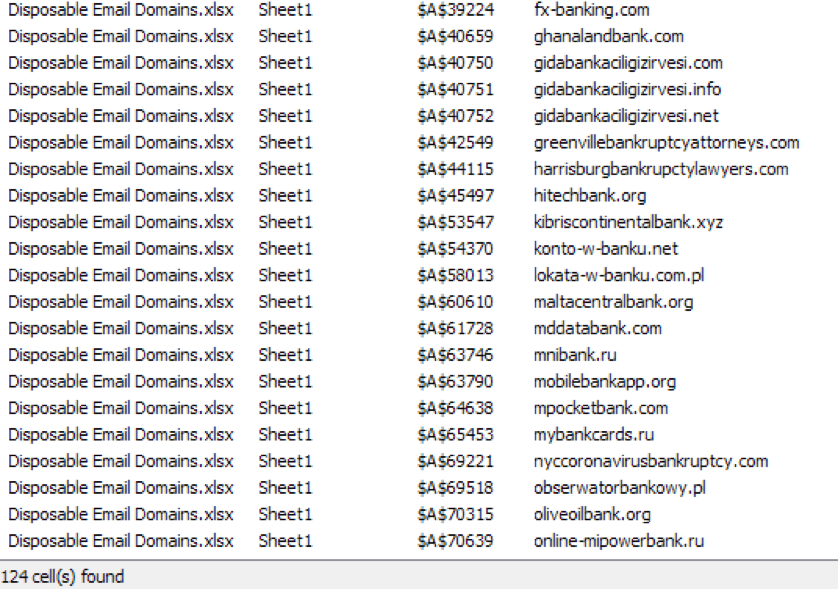Click workbook name in mddatabank.com row

121,329
